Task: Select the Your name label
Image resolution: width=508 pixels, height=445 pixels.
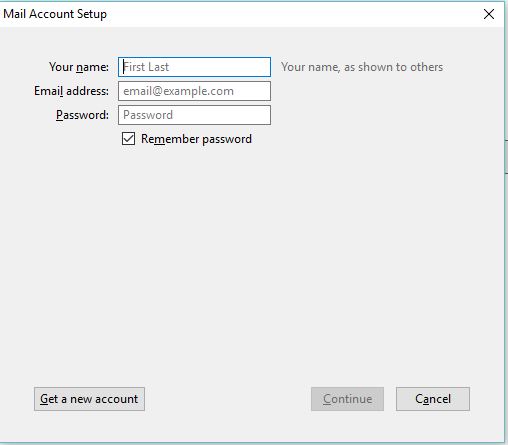Action: pyautogui.click(x=79, y=67)
